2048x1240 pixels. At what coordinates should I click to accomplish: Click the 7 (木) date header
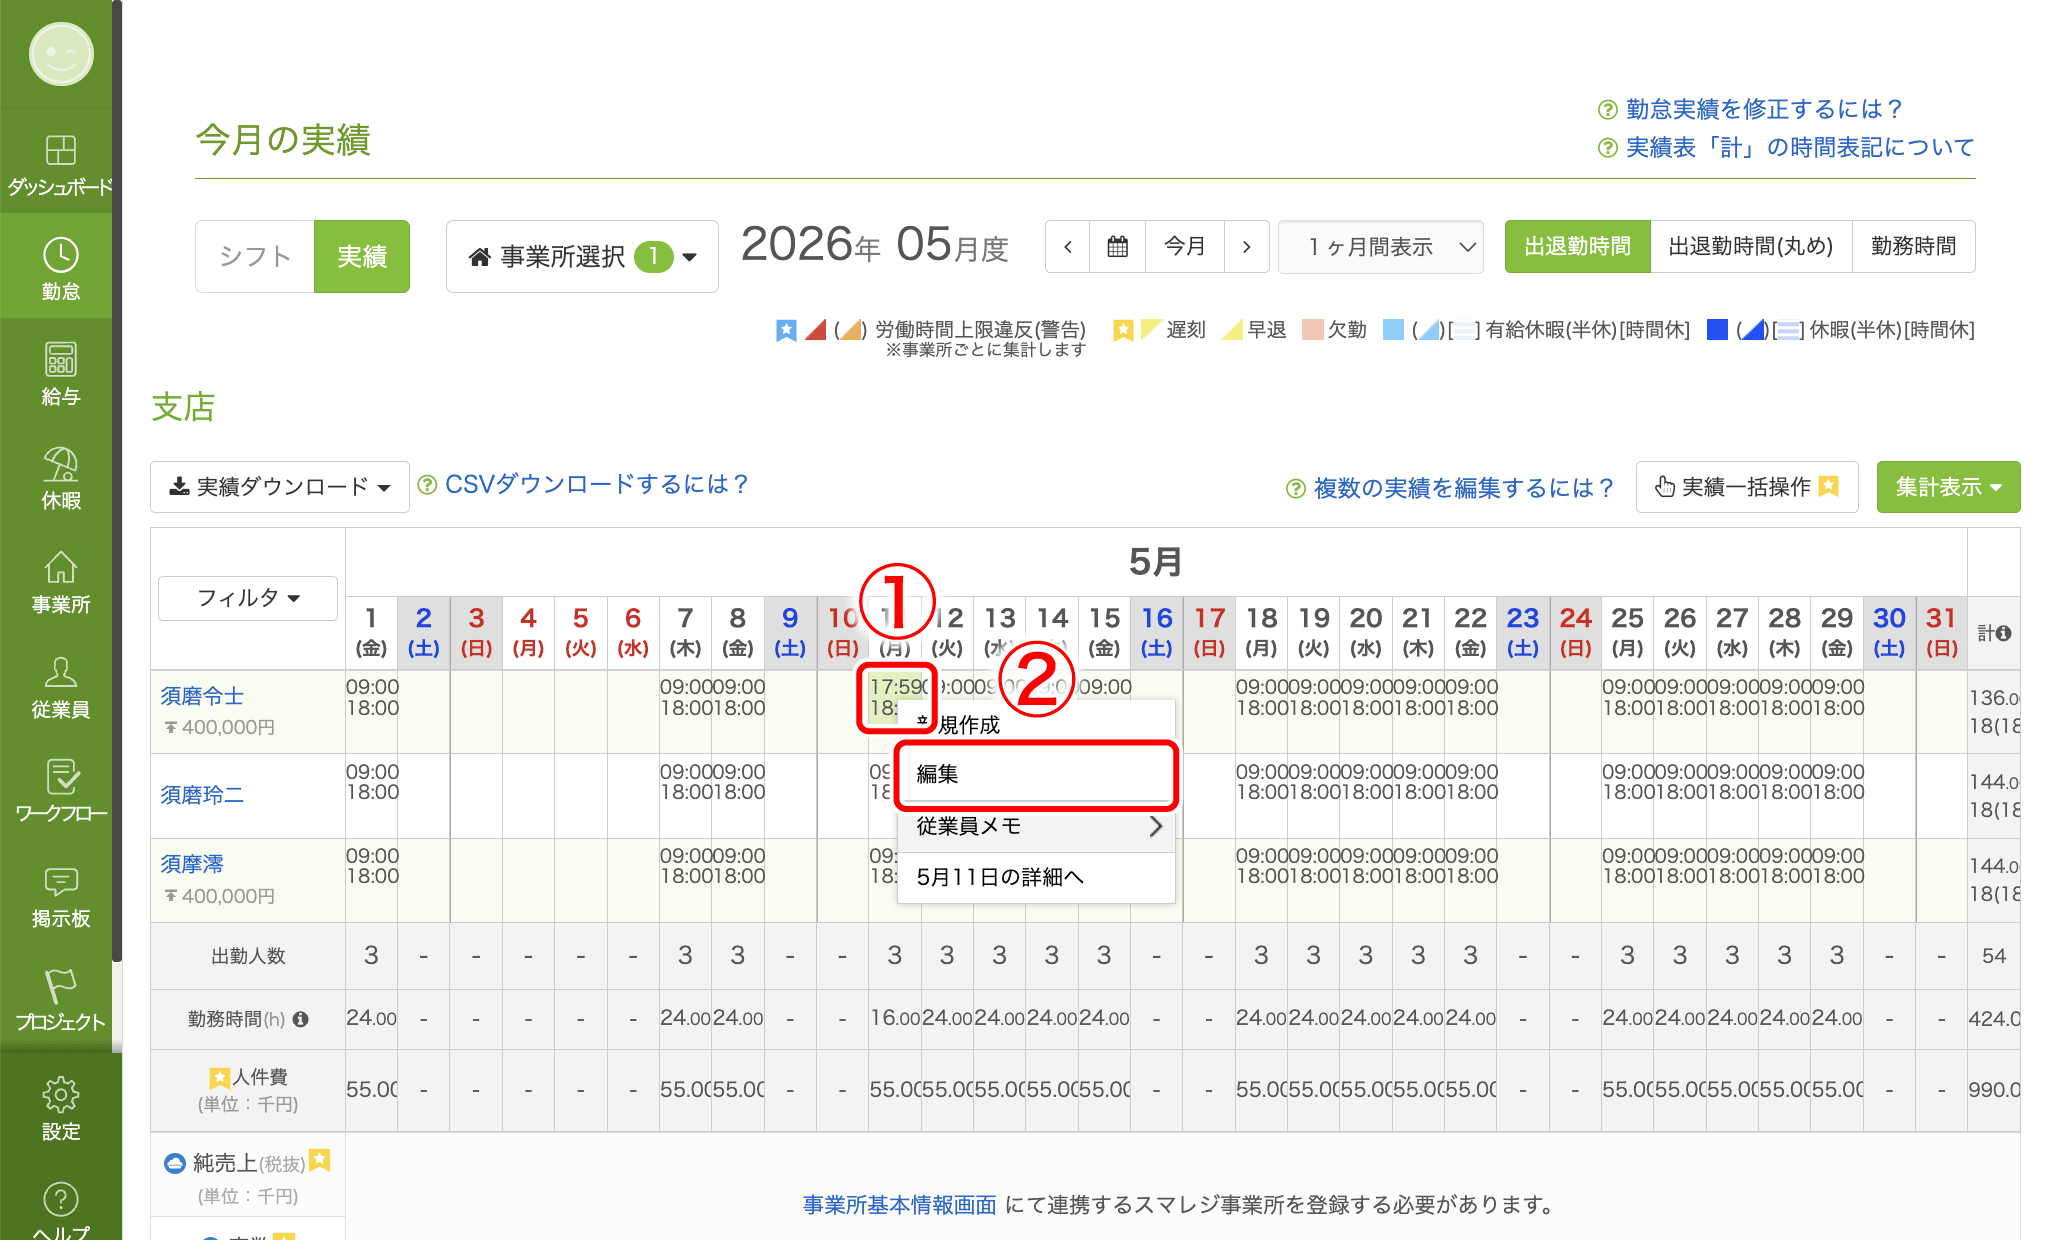pos(685,631)
